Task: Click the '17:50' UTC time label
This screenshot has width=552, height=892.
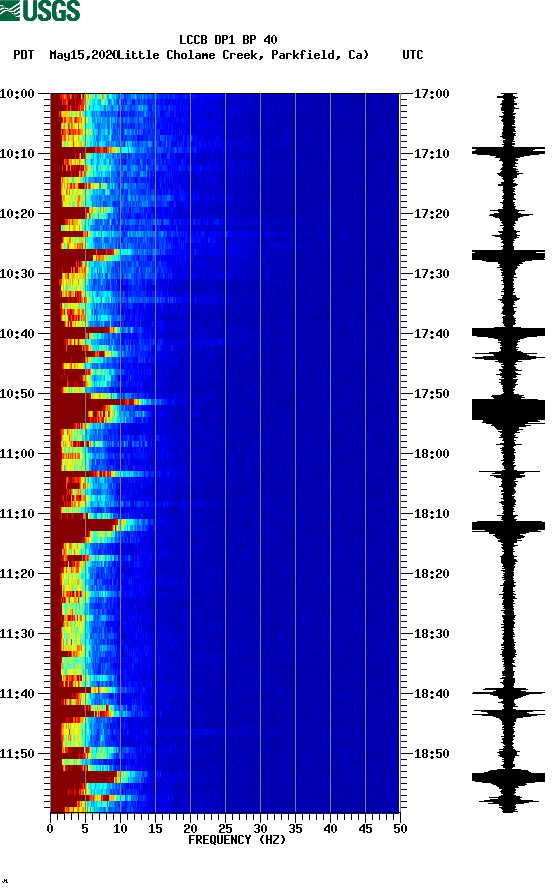Action: click(x=431, y=394)
